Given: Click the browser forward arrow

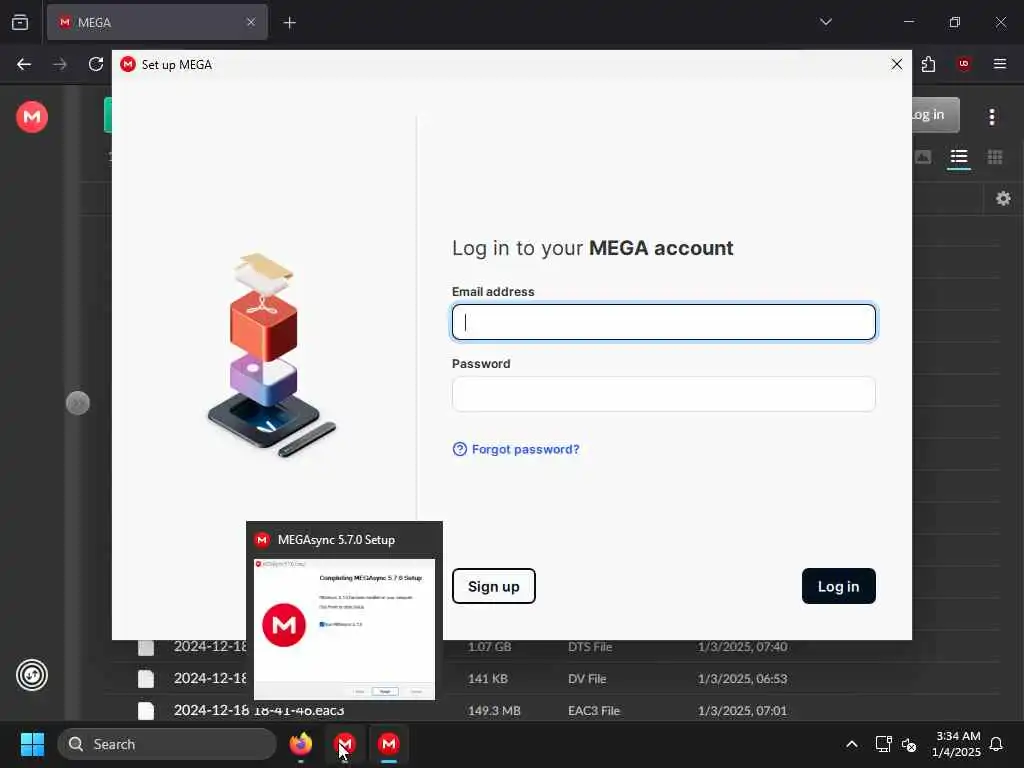Looking at the screenshot, I should point(60,64).
